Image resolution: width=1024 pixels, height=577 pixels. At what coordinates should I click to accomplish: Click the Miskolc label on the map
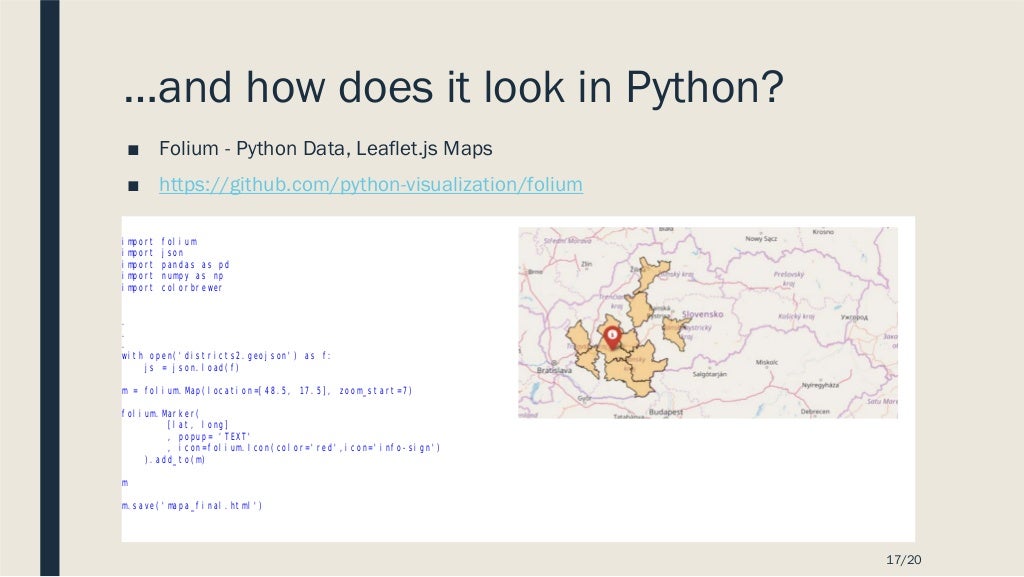coord(767,362)
